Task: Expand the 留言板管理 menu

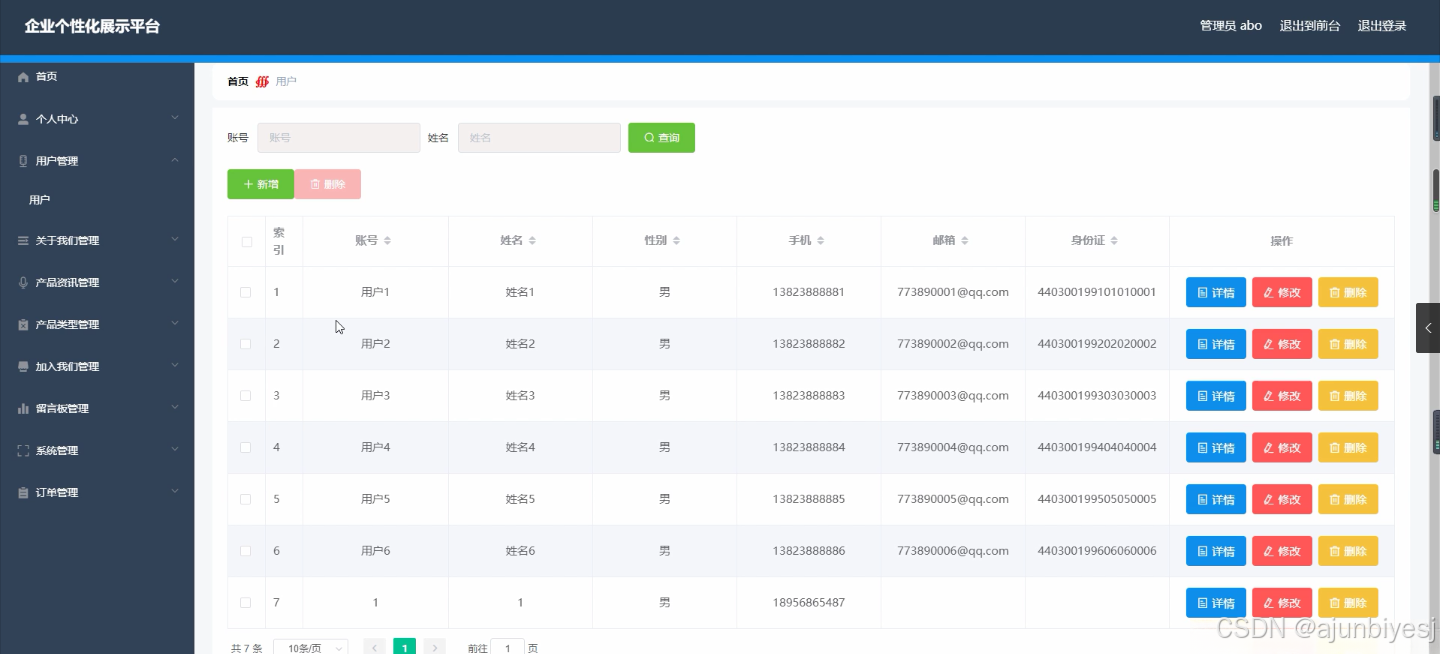Action: 175,408
